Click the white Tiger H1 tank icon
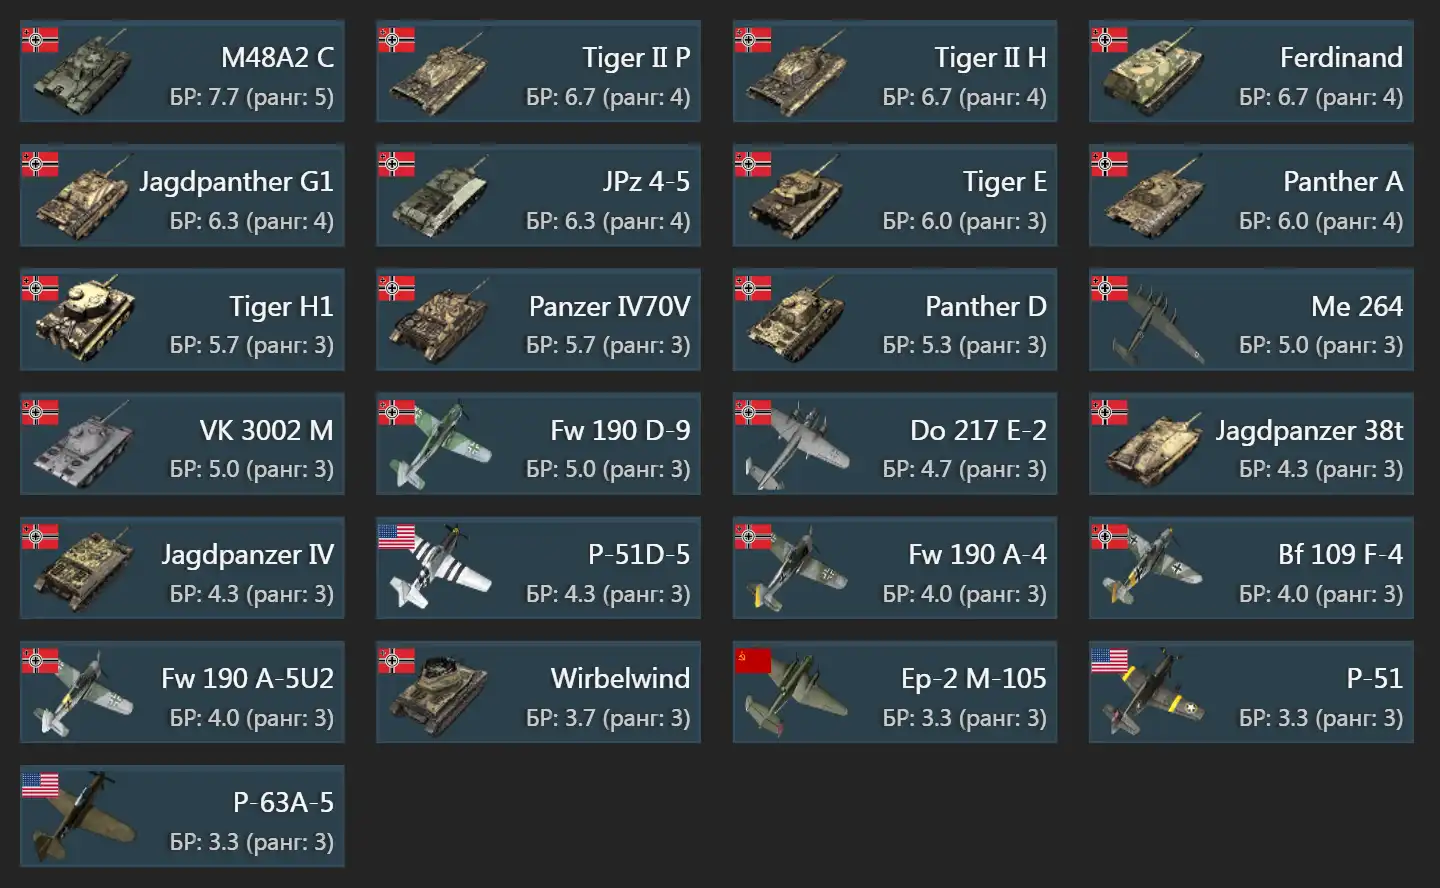Screen dimensions: 1440x888 click(83, 320)
